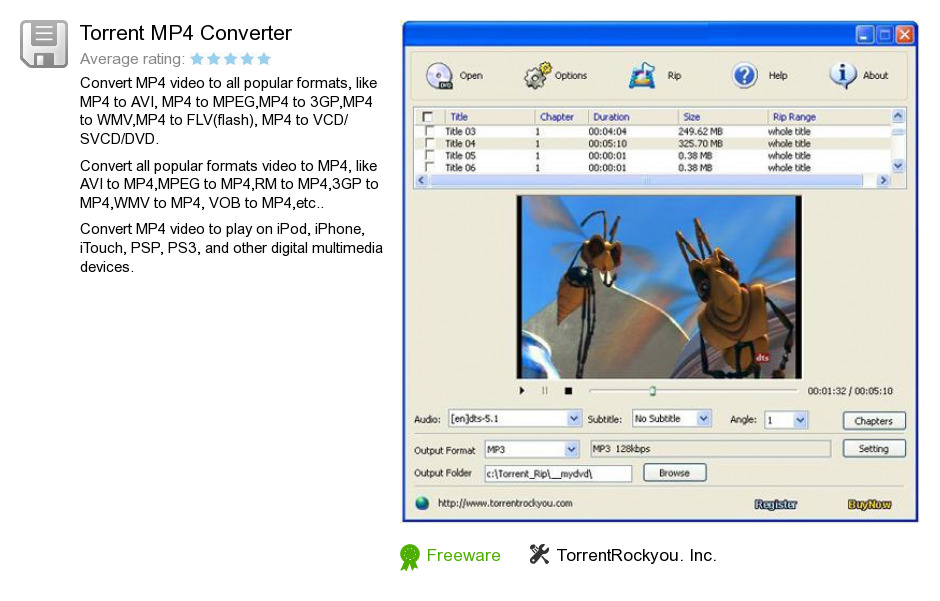
Task: Click the tools icon beside TorrentRockyou
Action: (539, 554)
